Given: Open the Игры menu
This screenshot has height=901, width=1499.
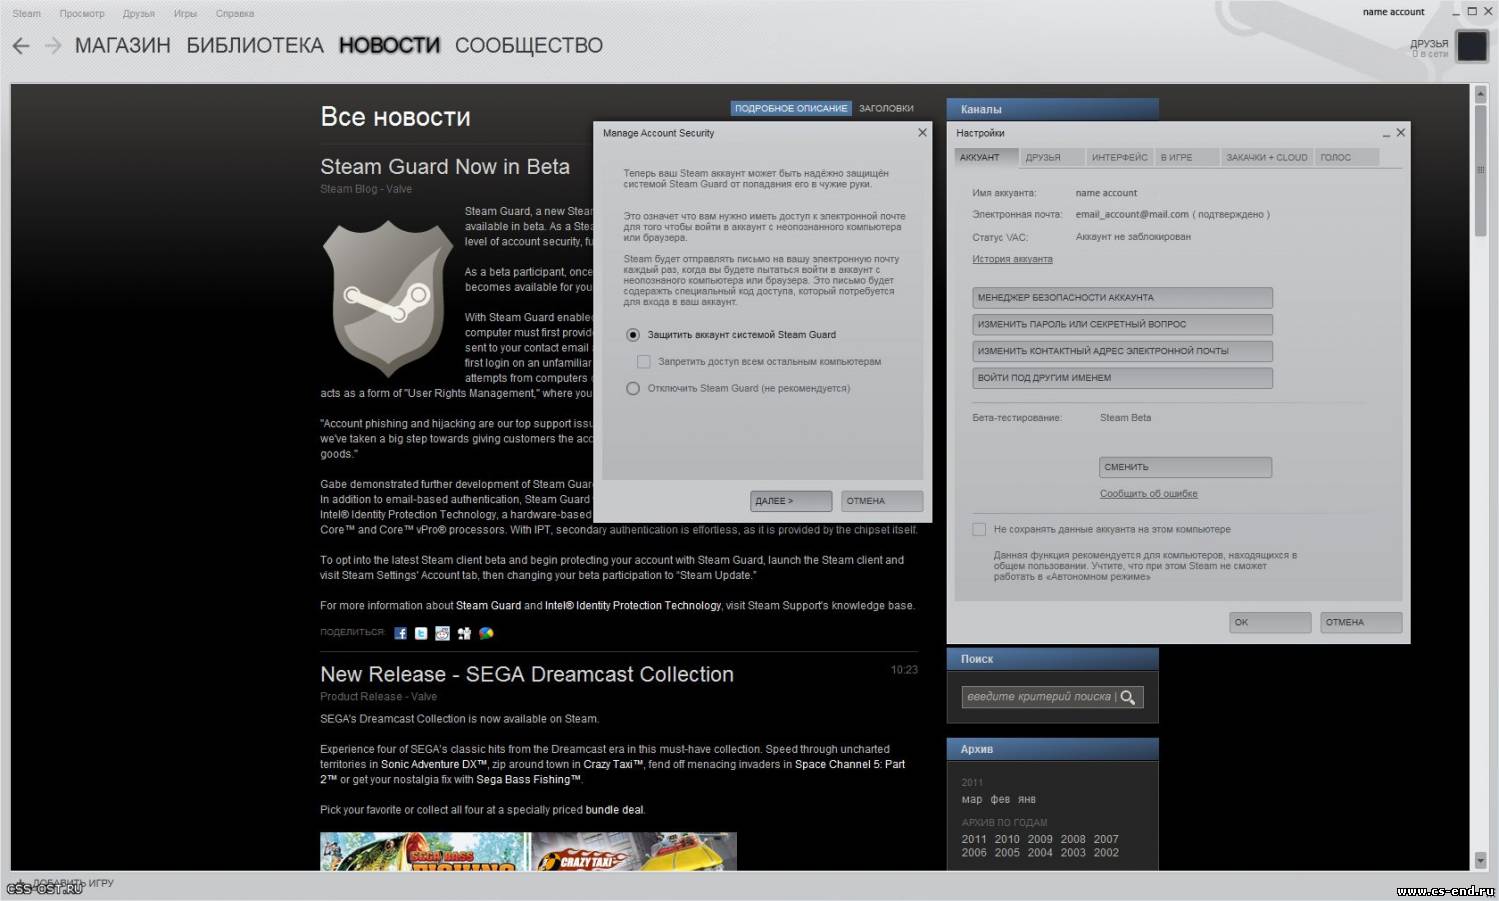Looking at the screenshot, I should coord(185,13).
